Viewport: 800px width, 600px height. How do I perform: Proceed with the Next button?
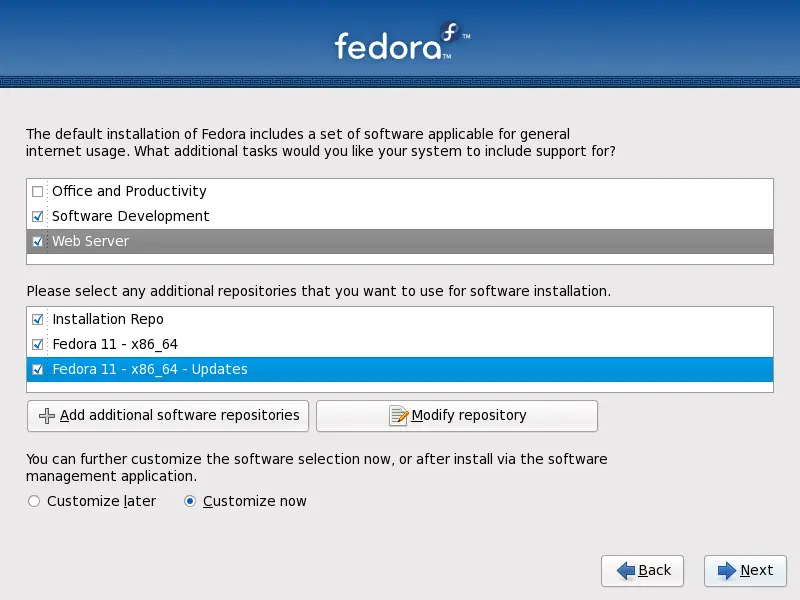745,570
